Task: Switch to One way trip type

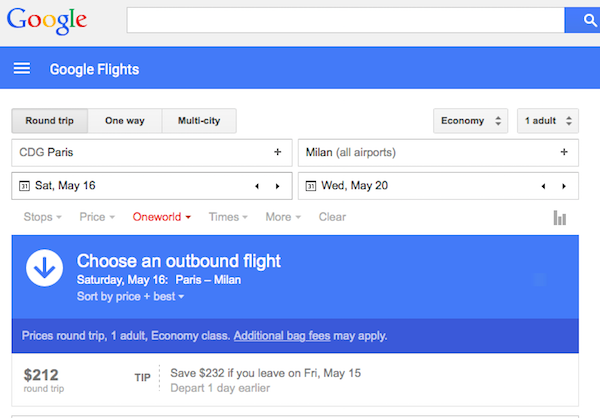Action: (125, 121)
